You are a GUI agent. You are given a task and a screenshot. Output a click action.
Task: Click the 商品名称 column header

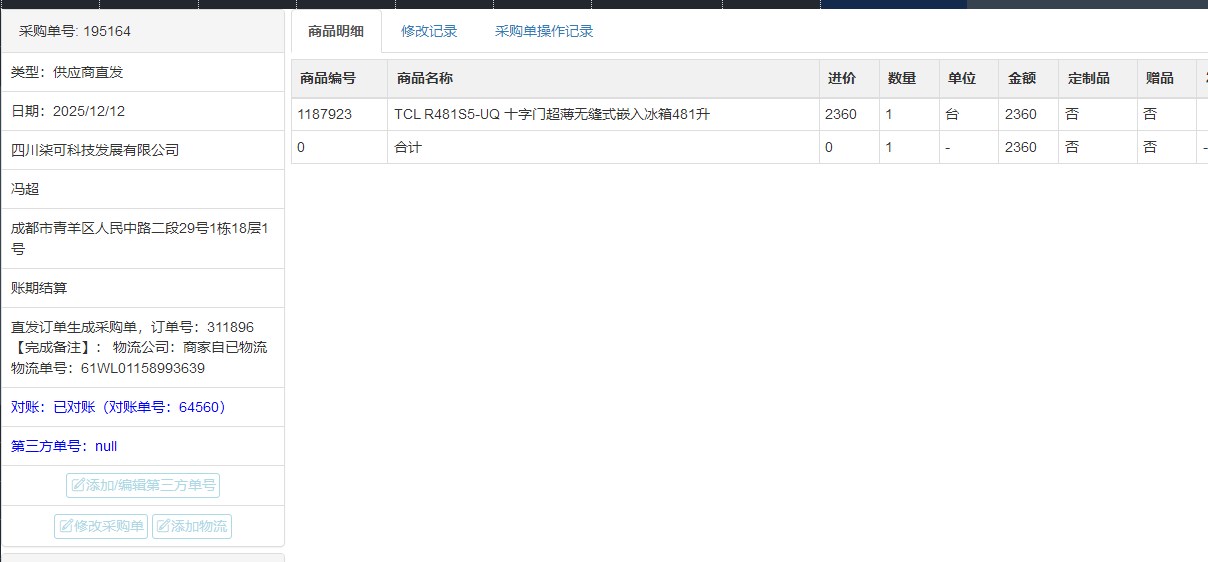click(x=424, y=79)
